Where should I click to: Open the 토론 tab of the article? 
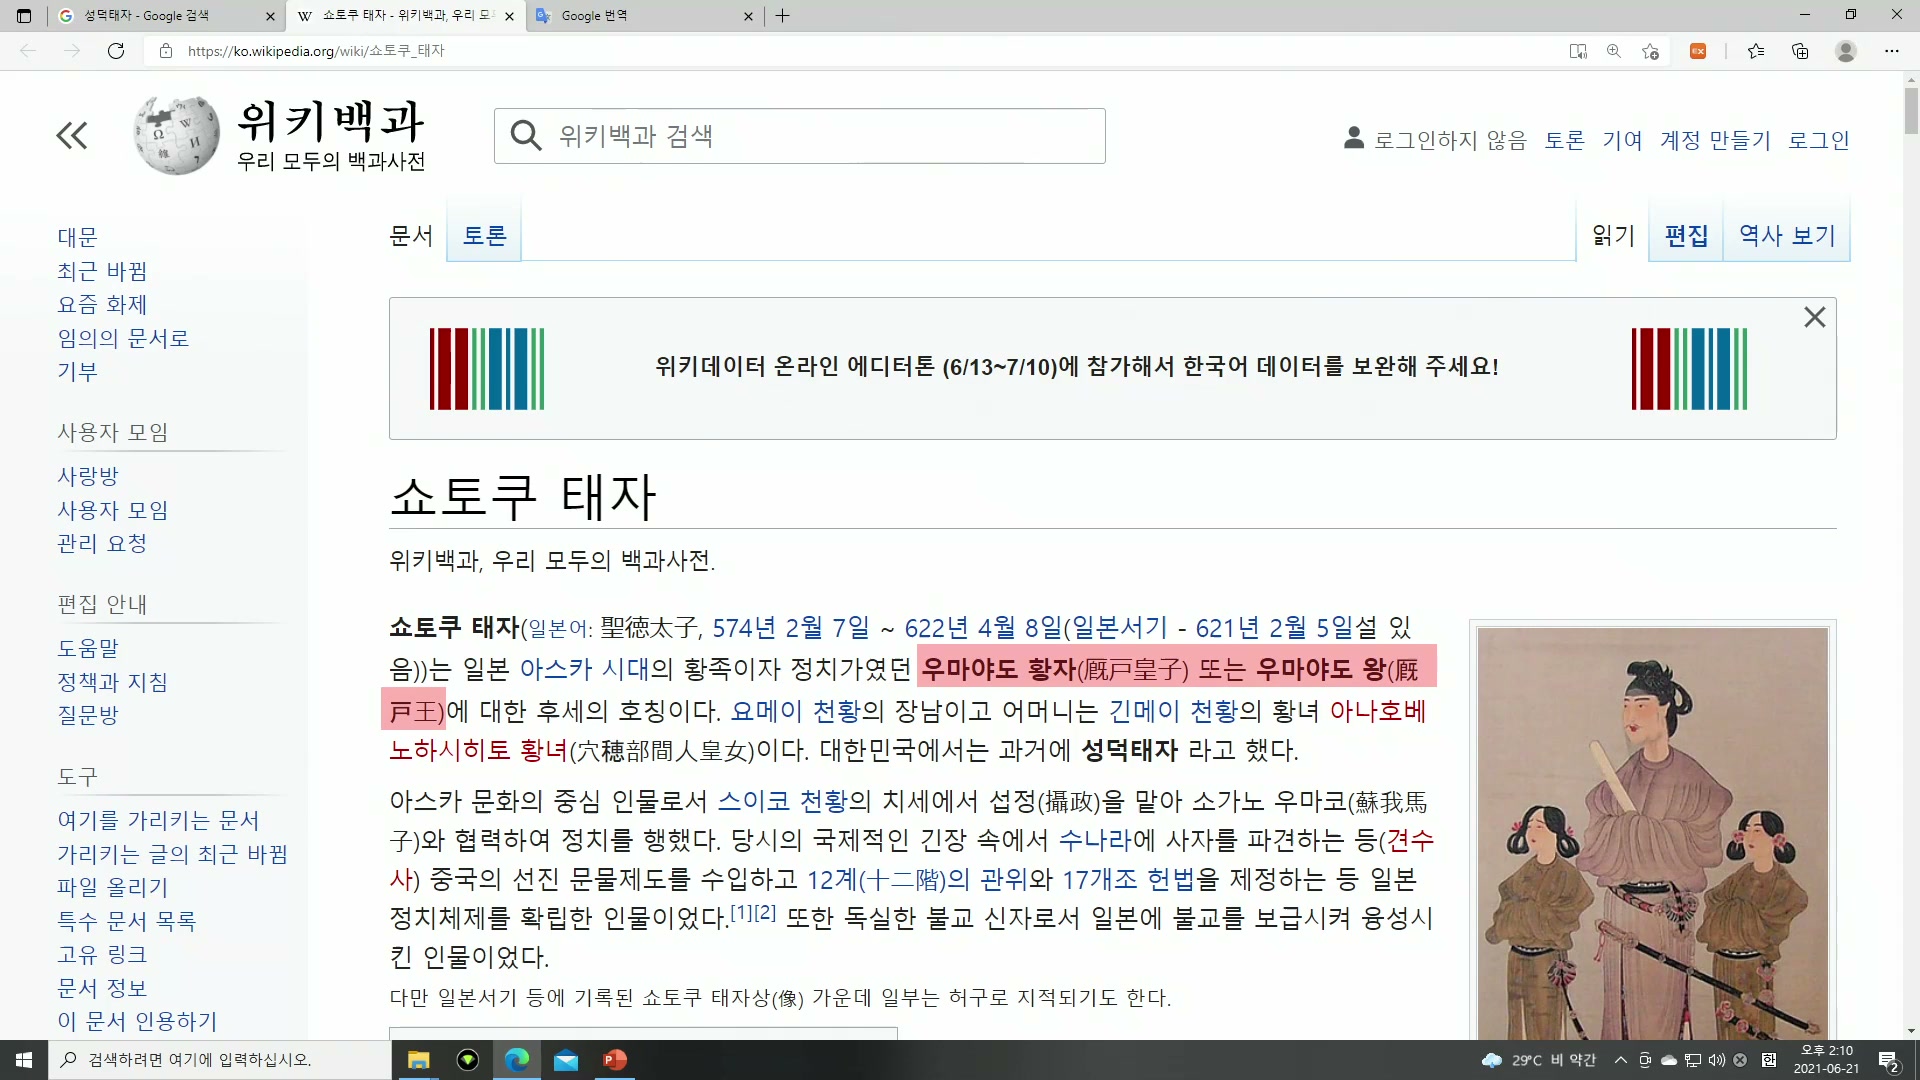(x=484, y=236)
